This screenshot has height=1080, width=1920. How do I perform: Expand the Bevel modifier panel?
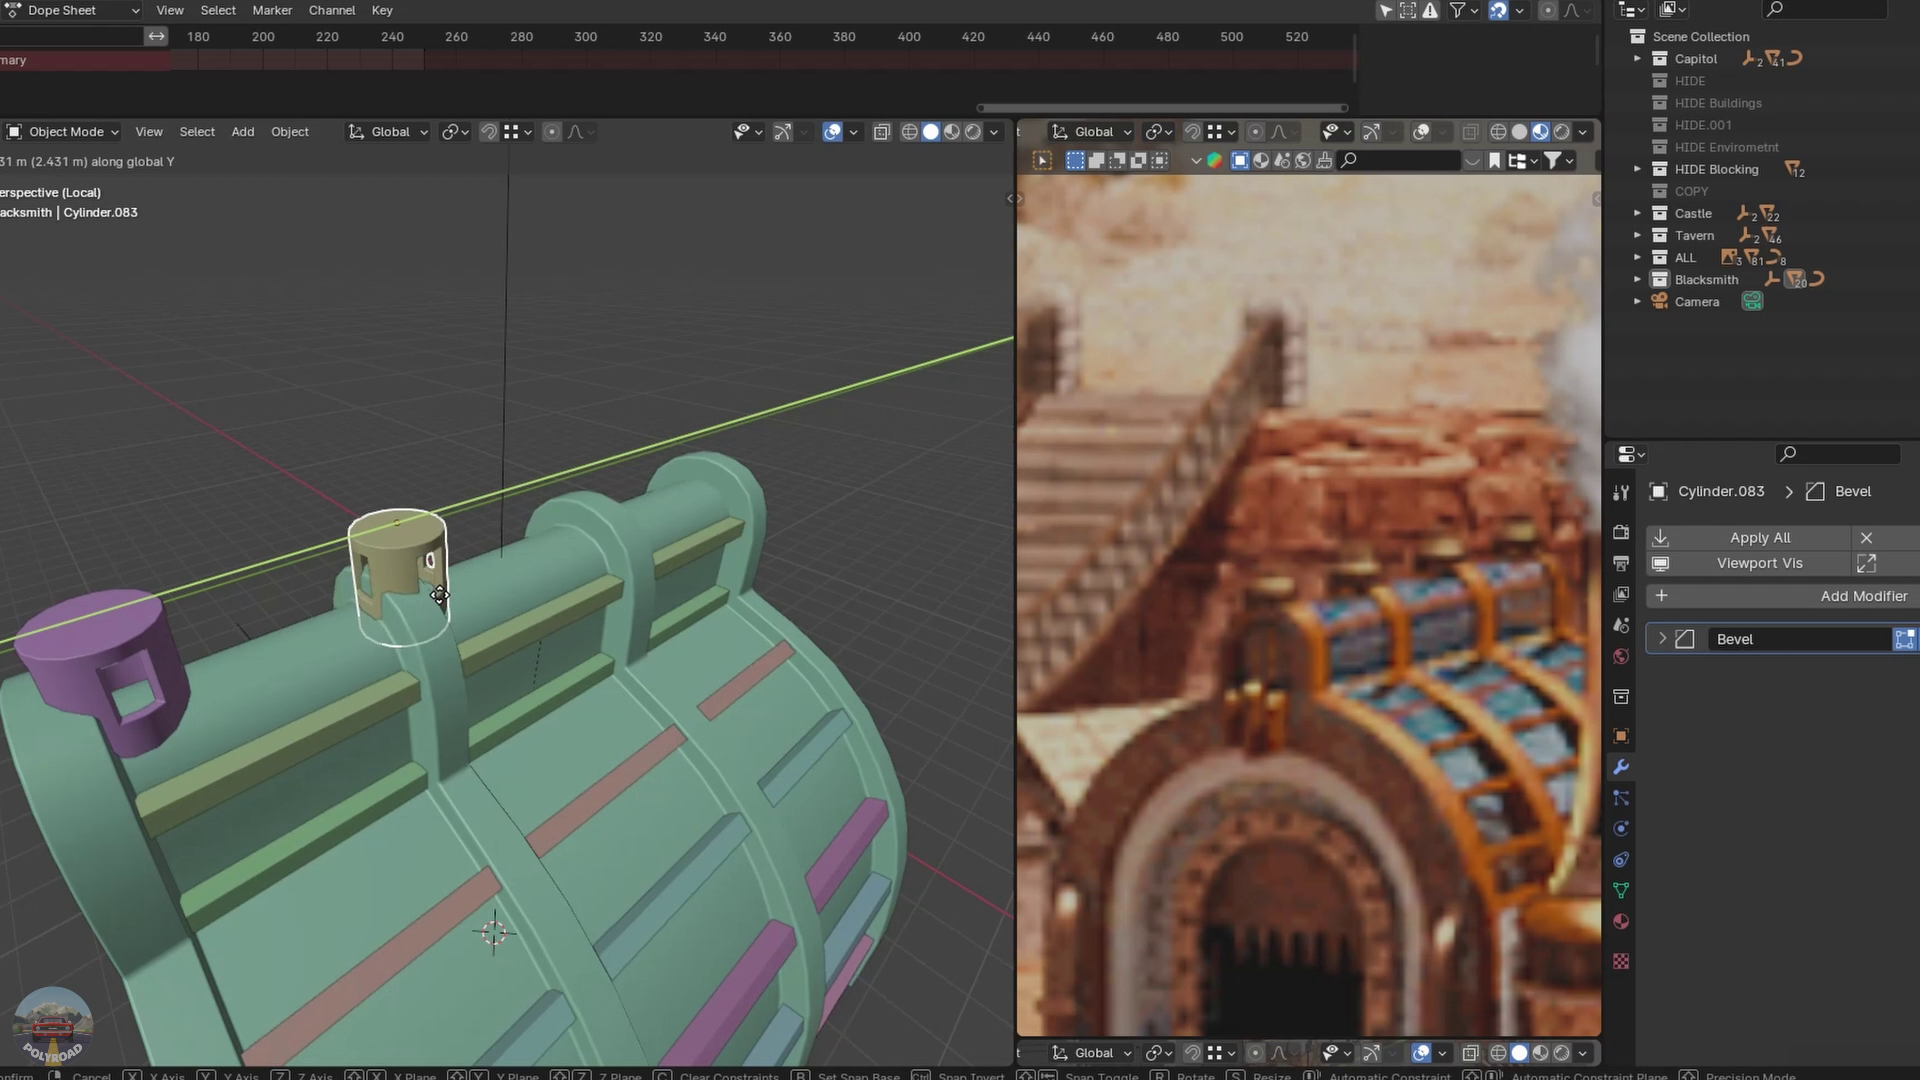pyautogui.click(x=1662, y=639)
